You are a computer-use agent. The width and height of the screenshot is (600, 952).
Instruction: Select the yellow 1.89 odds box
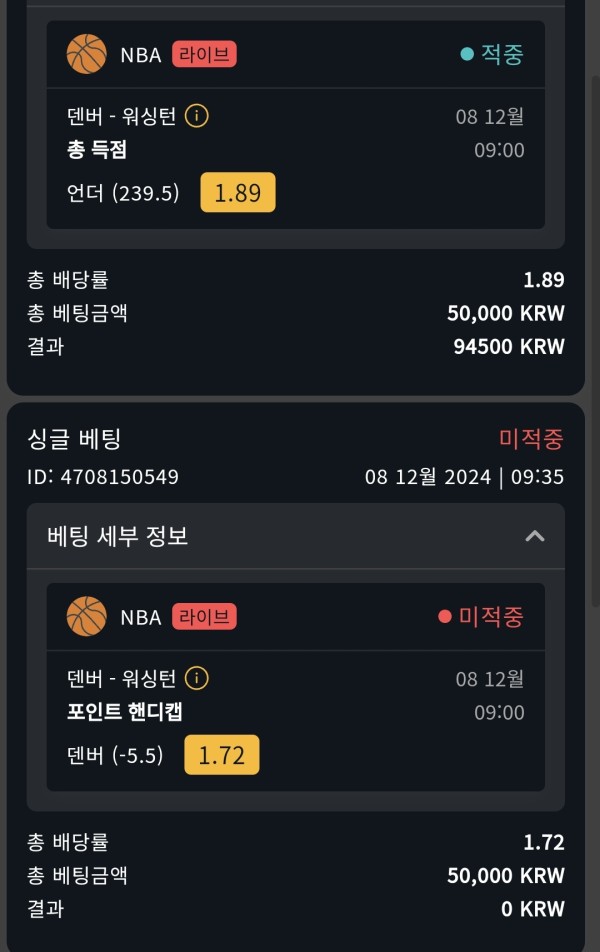(238, 192)
